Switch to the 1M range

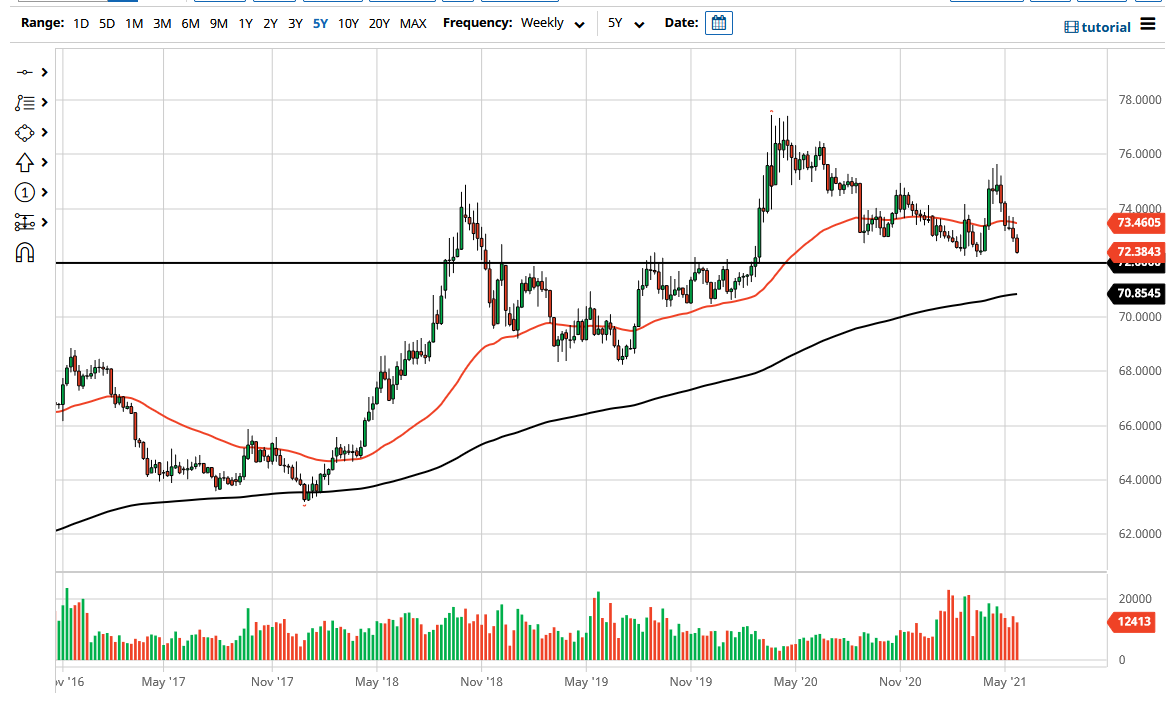(x=134, y=23)
